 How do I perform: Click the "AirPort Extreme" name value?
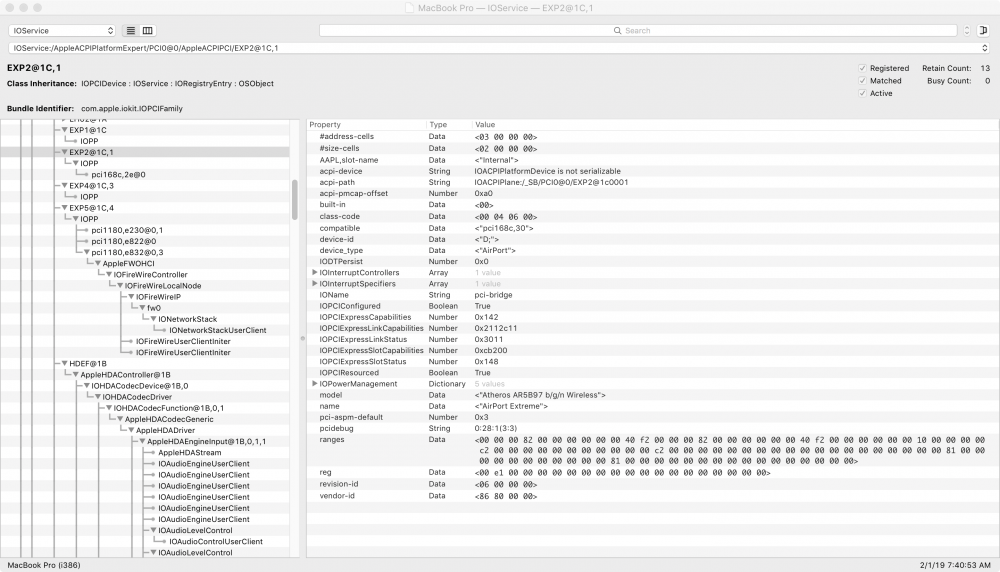point(511,406)
